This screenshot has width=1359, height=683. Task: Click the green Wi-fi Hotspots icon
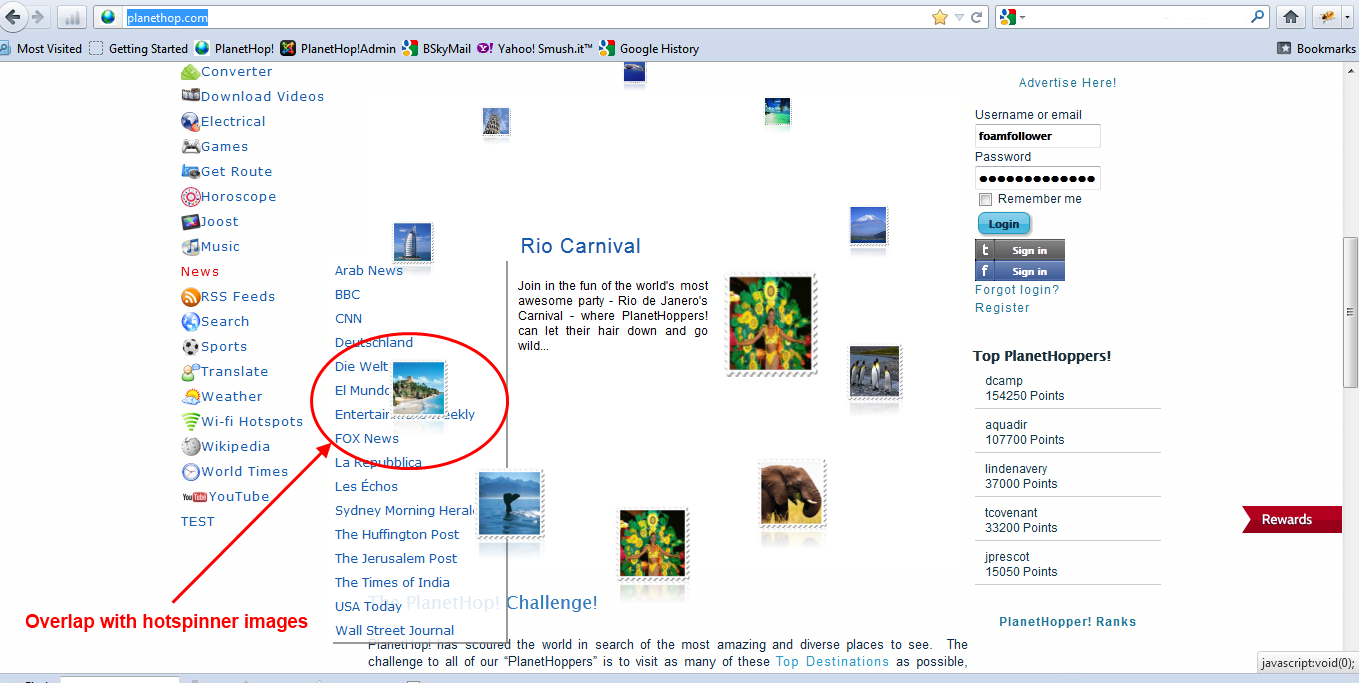[190, 422]
